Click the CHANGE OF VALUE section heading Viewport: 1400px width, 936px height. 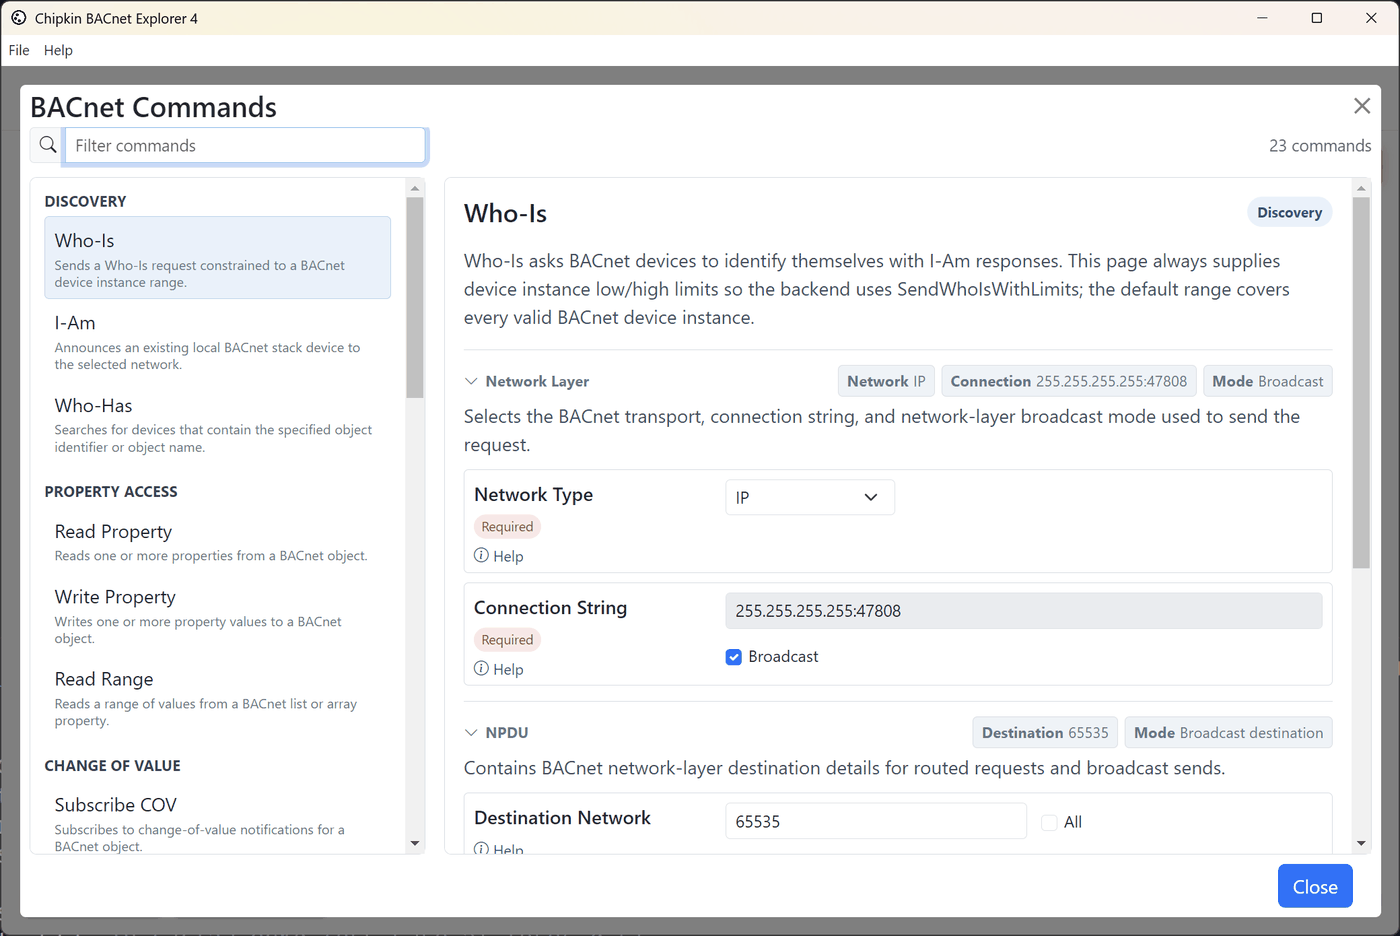pos(113,765)
